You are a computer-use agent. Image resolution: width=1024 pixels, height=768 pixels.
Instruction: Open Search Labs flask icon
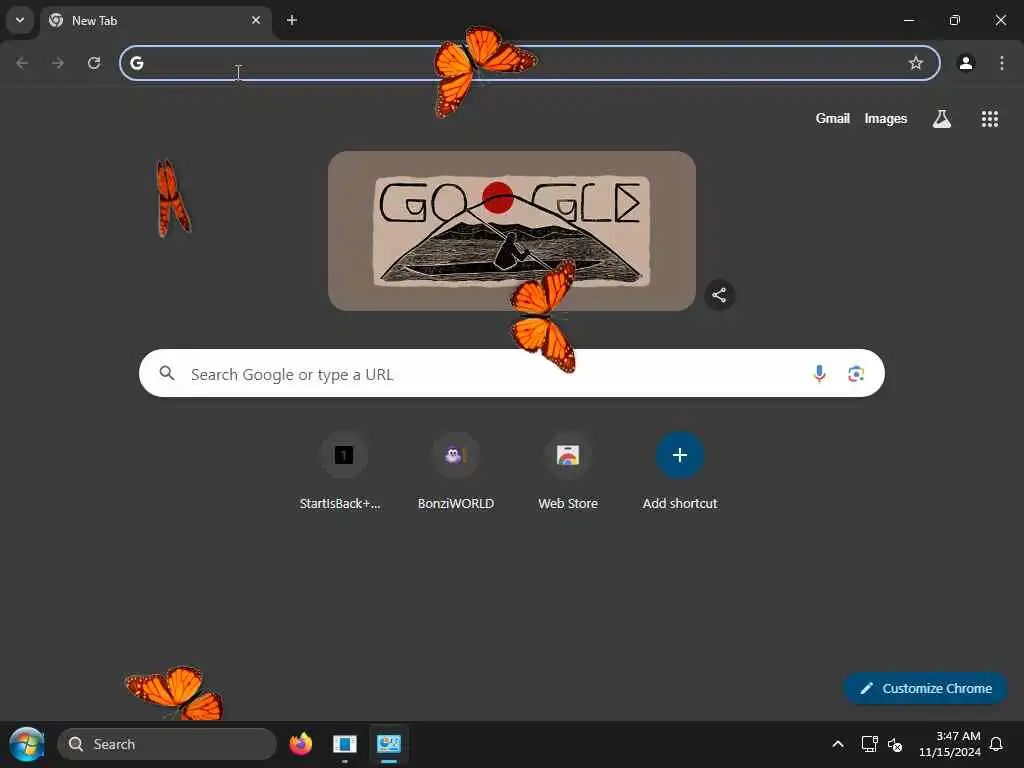point(942,119)
